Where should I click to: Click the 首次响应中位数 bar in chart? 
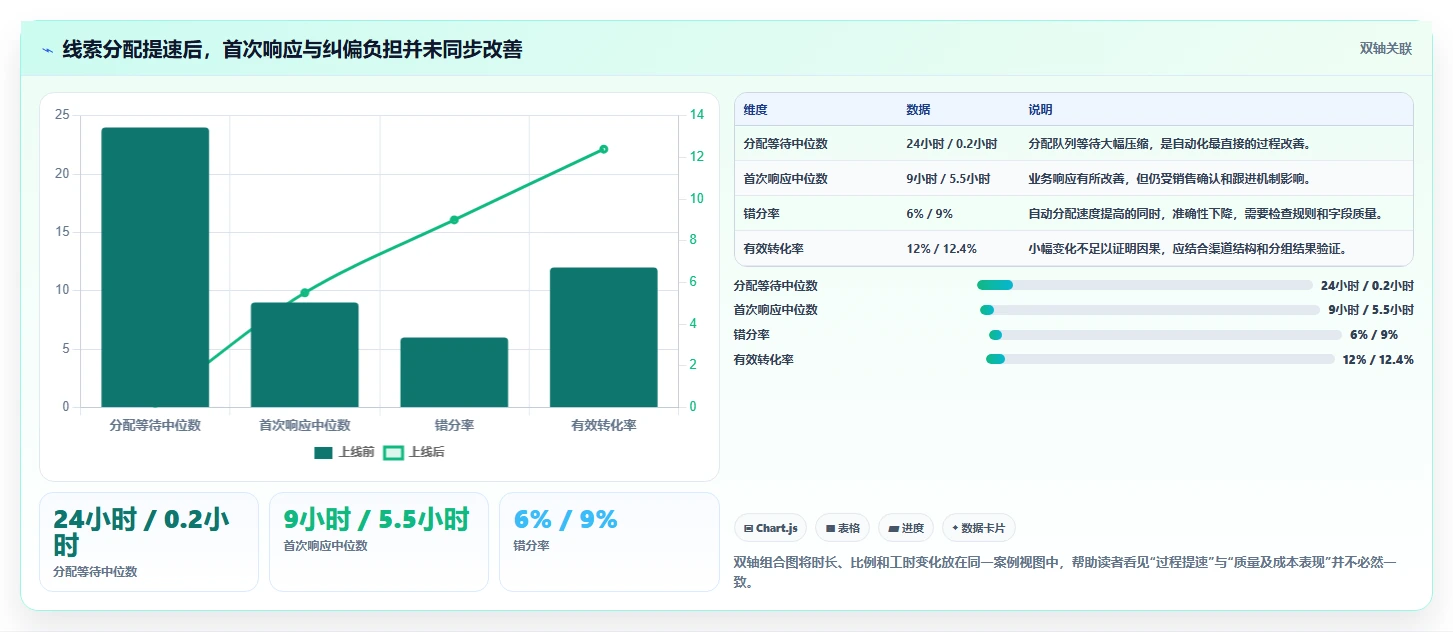(x=304, y=355)
